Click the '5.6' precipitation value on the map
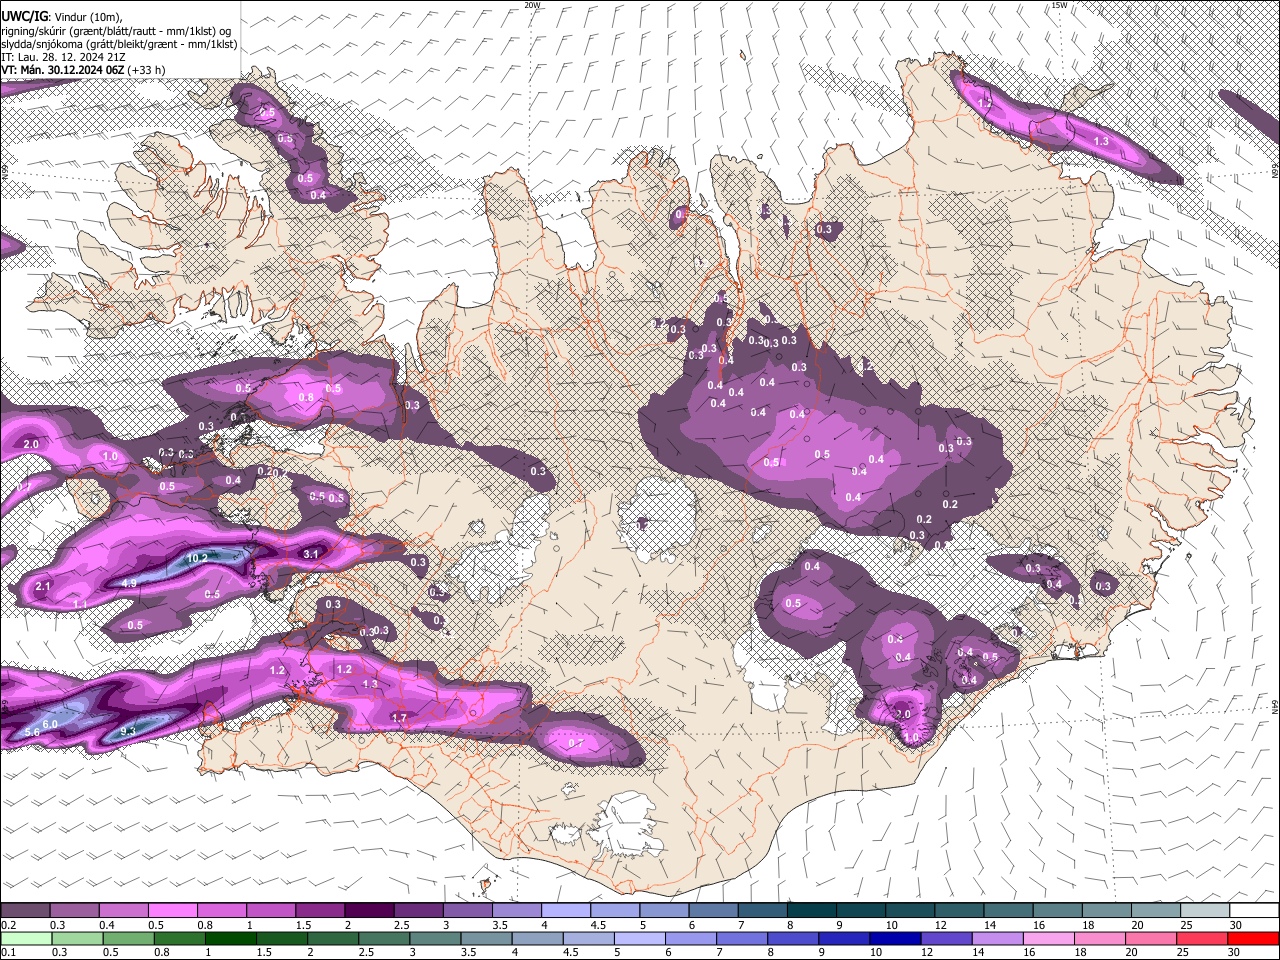Image resolution: width=1280 pixels, height=960 pixels. coord(32,732)
